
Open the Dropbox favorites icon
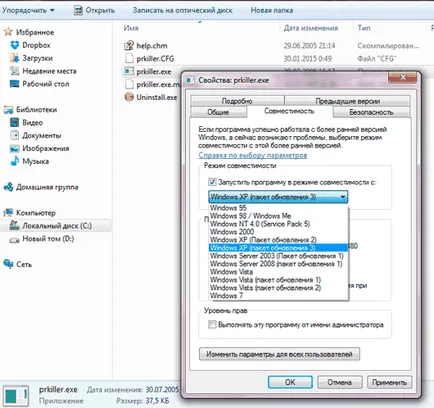click(15, 45)
